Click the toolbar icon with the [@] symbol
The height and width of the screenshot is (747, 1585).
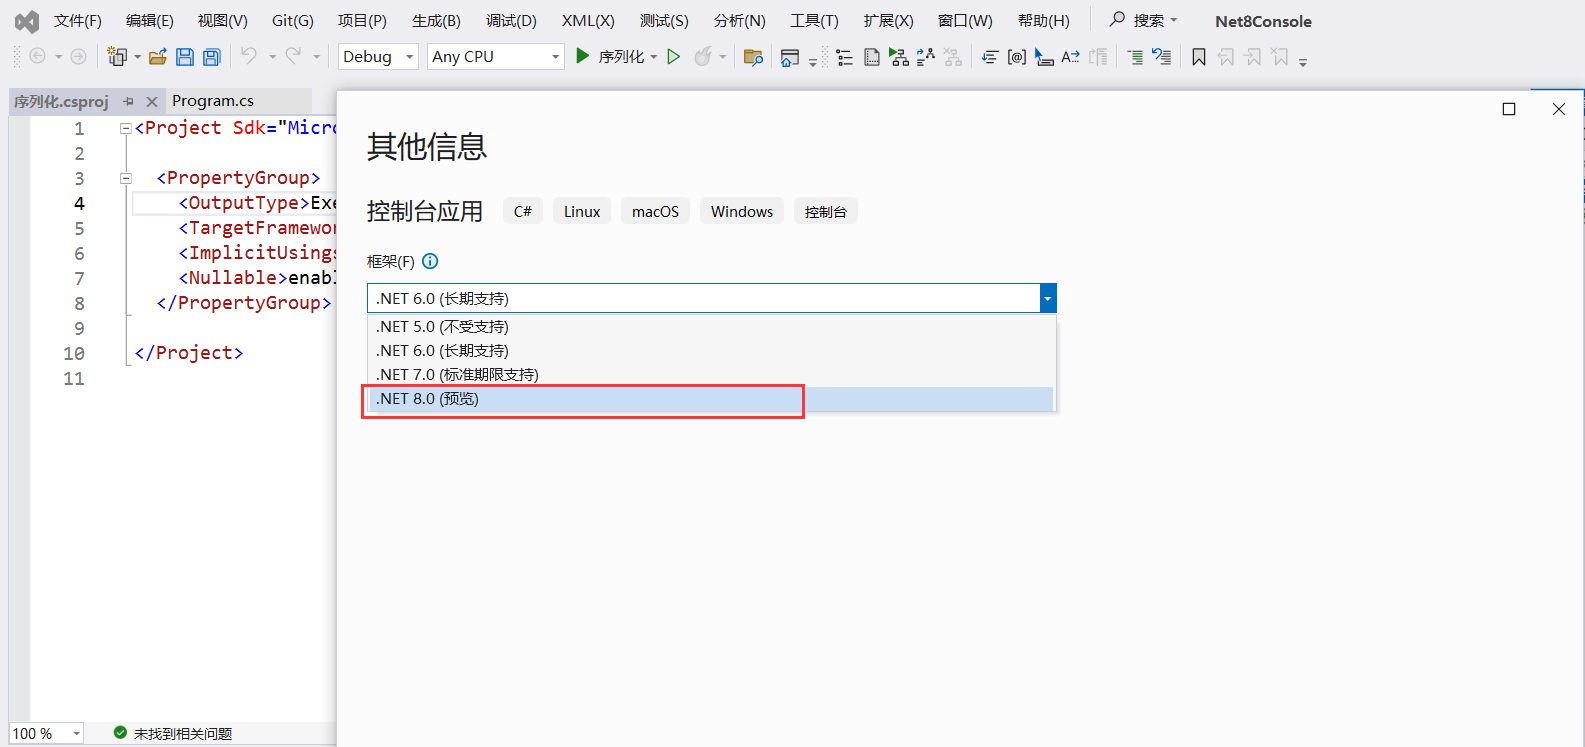[x=1016, y=57]
